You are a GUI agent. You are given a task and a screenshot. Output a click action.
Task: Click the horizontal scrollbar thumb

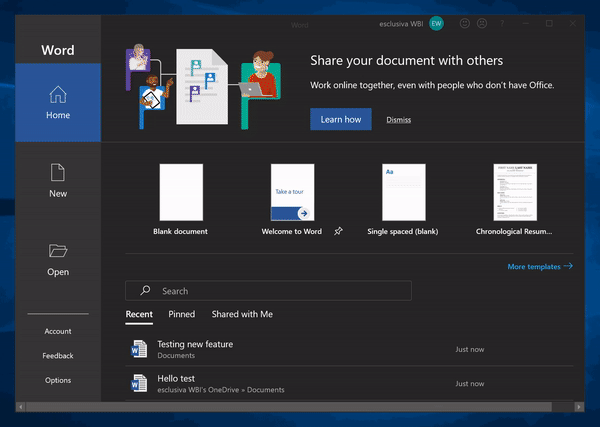pyautogui.click(x=289, y=407)
